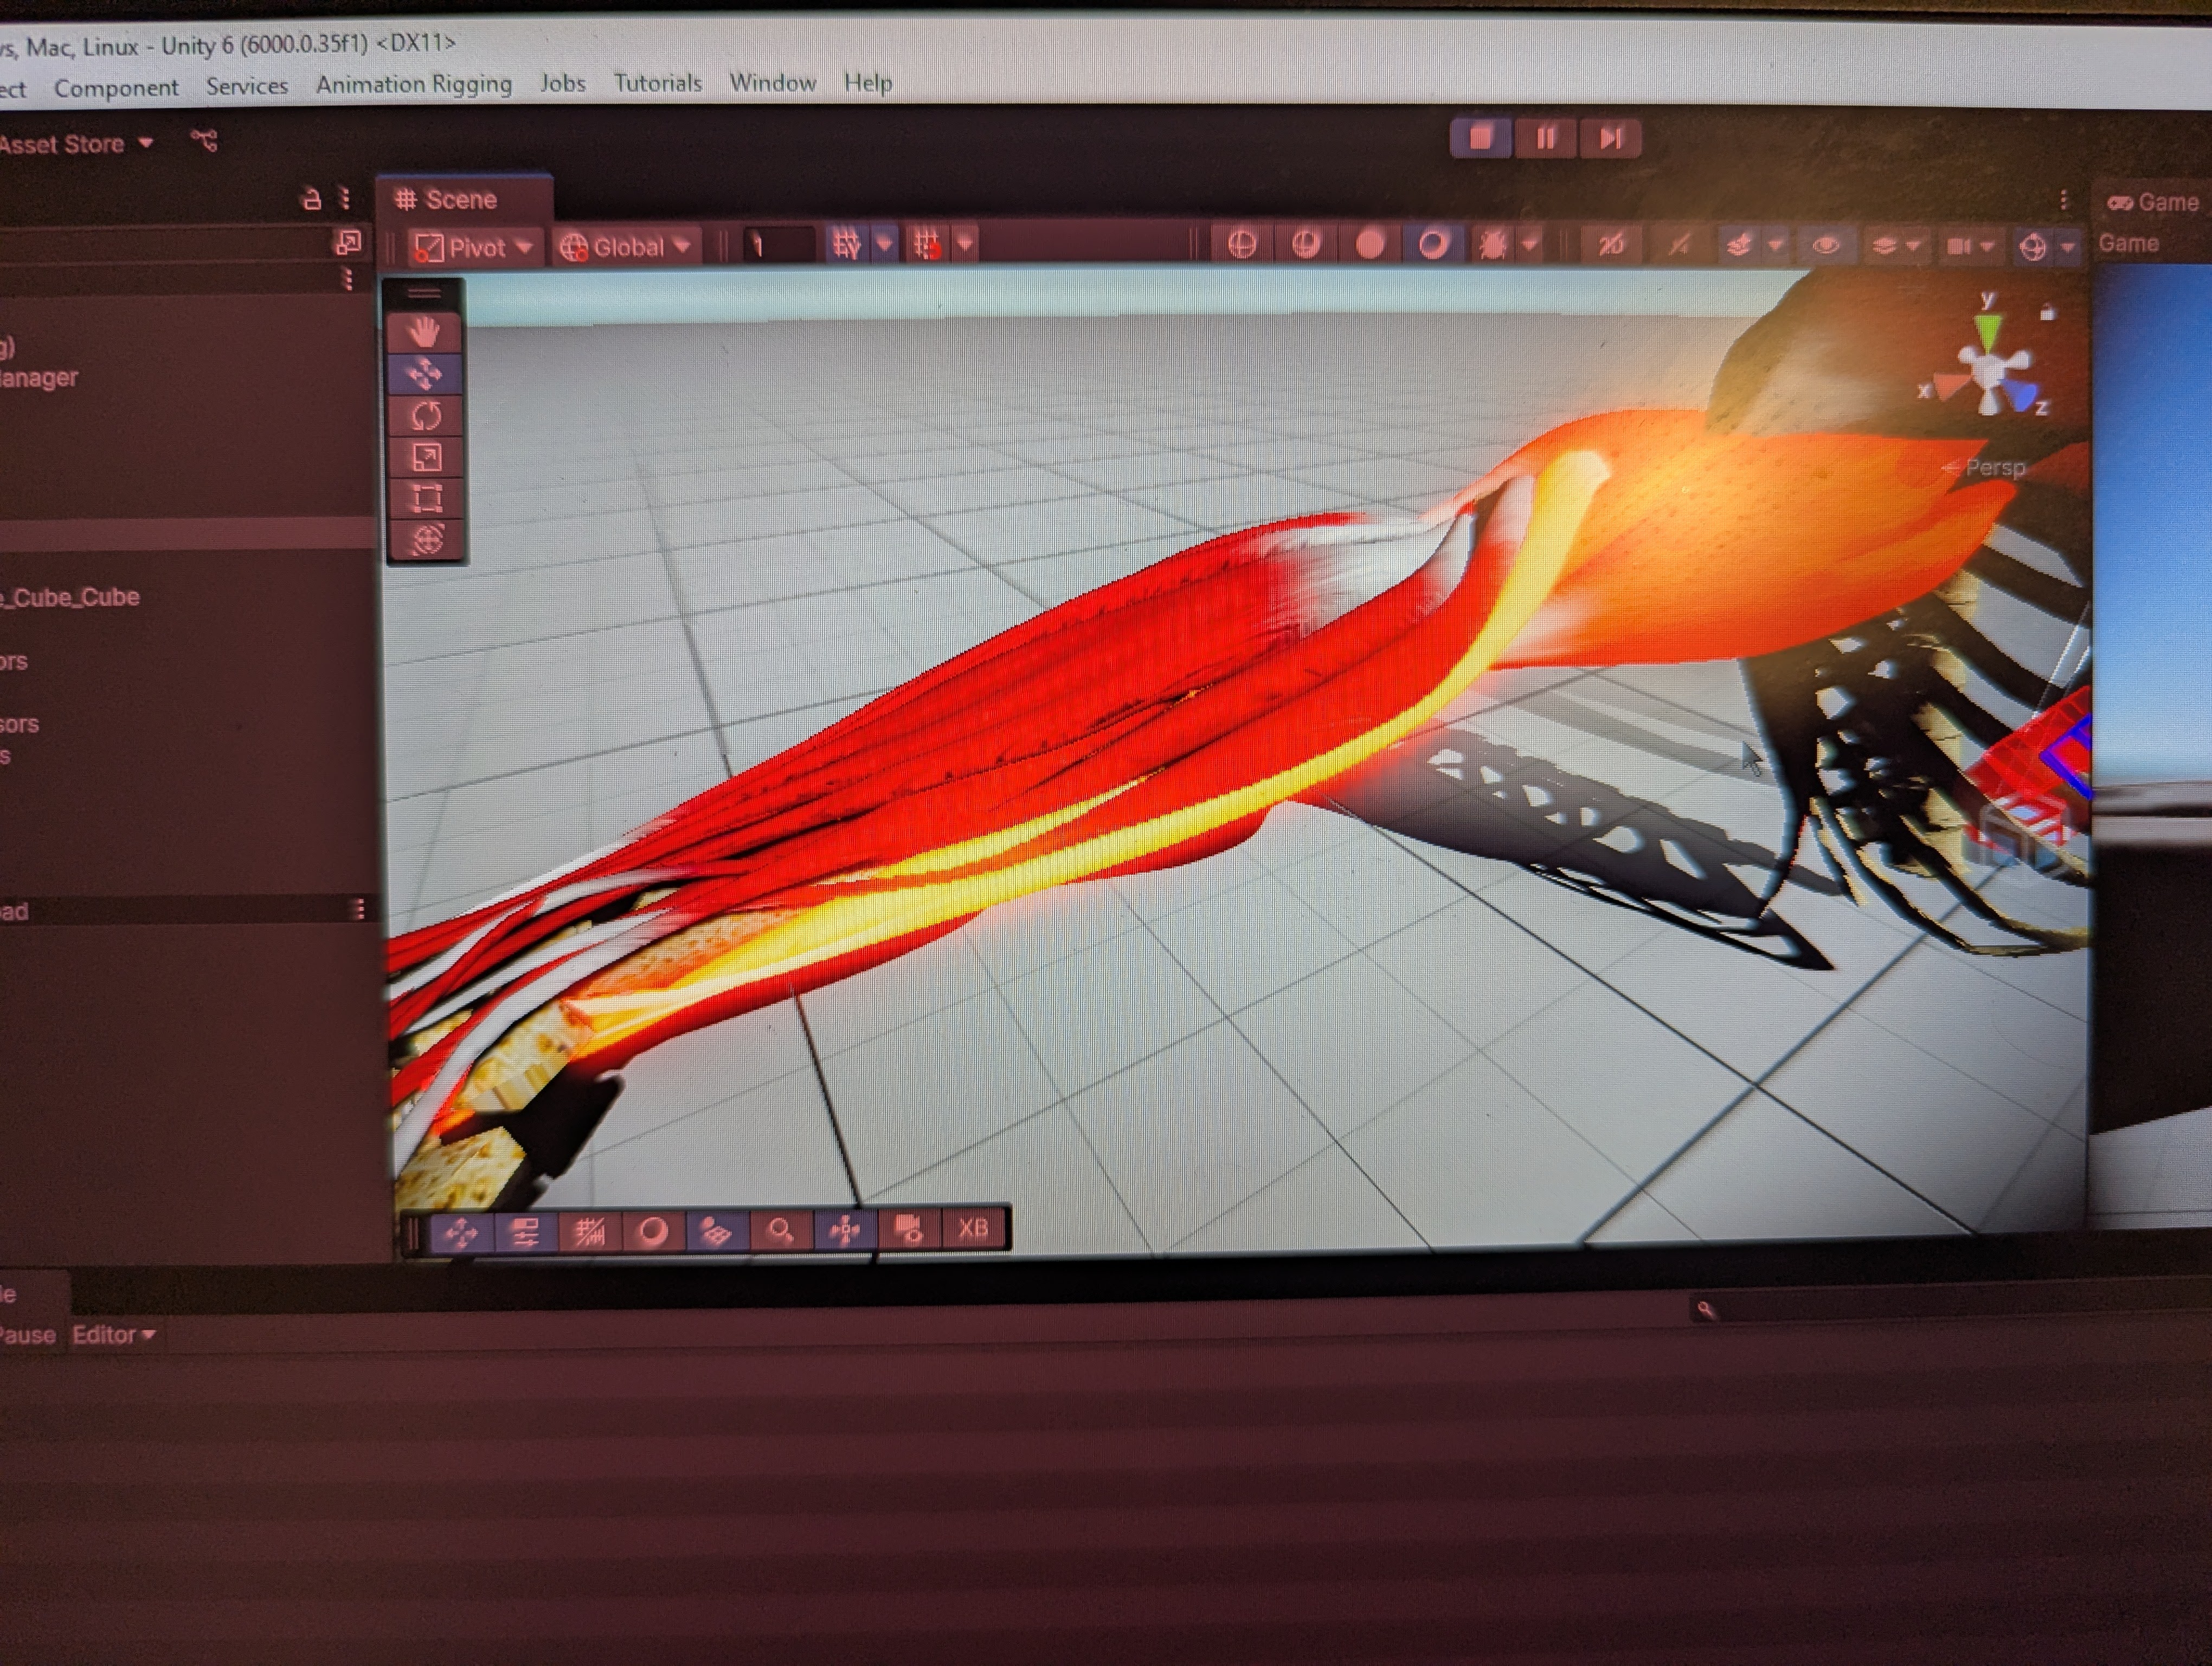Image resolution: width=2212 pixels, height=1666 pixels.
Task: Click the debug draw mode bug icon
Action: pyautogui.click(x=1492, y=245)
